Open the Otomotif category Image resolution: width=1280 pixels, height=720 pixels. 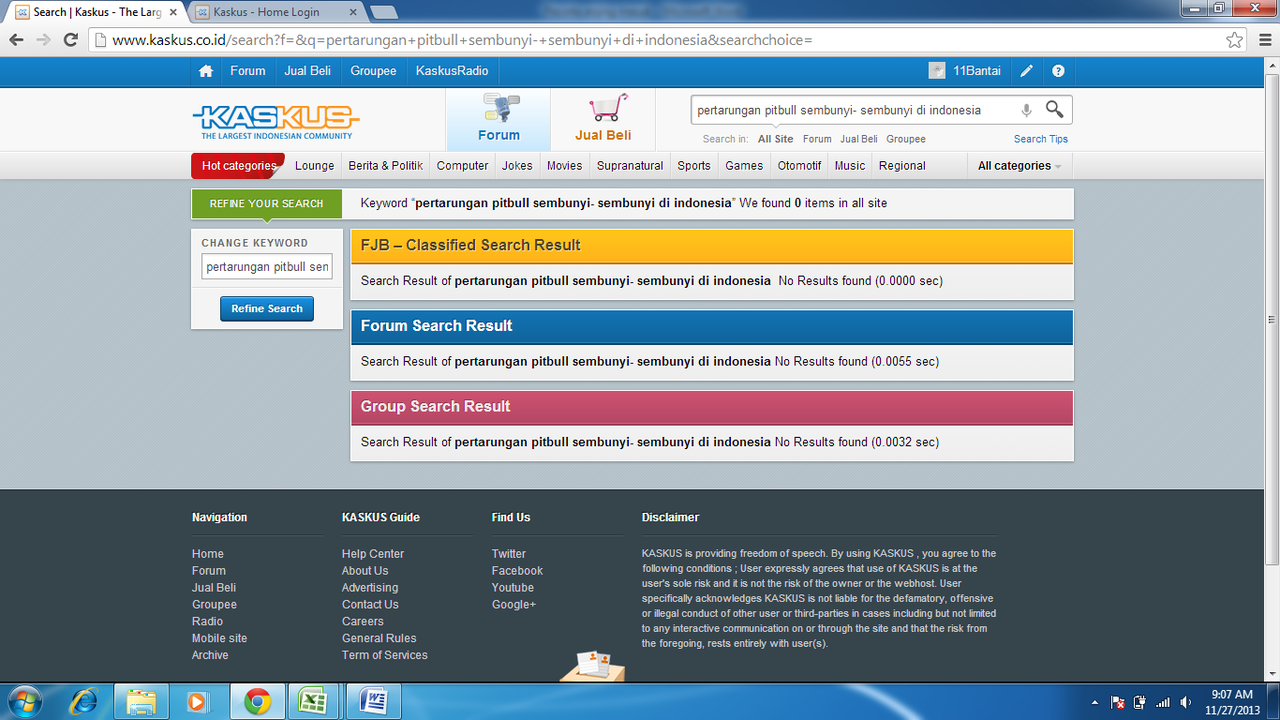pyautogui.click(x=800, y=166)
